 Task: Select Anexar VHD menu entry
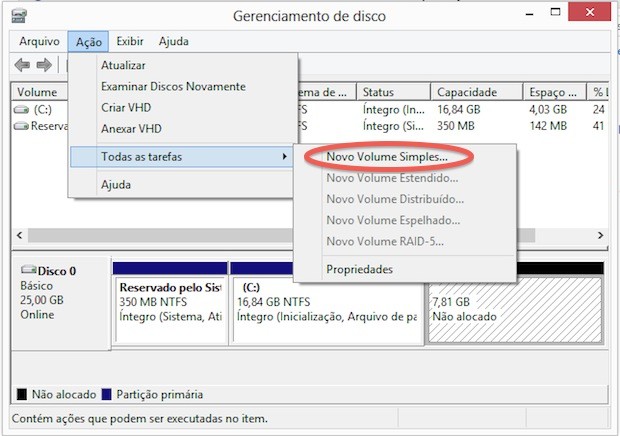[x=131, y=129]
